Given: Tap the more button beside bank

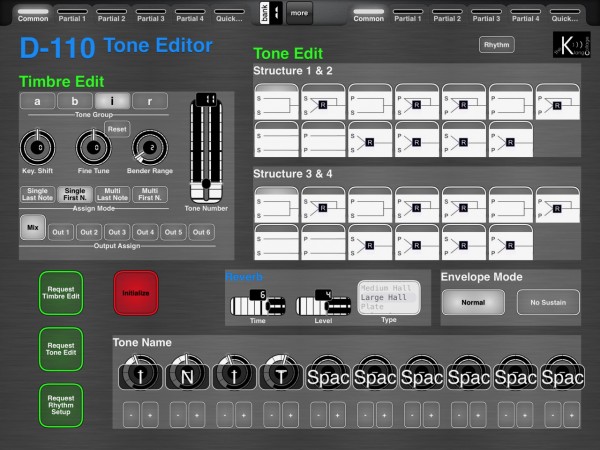Looking at the screenshot, I should tap(299, 13).
